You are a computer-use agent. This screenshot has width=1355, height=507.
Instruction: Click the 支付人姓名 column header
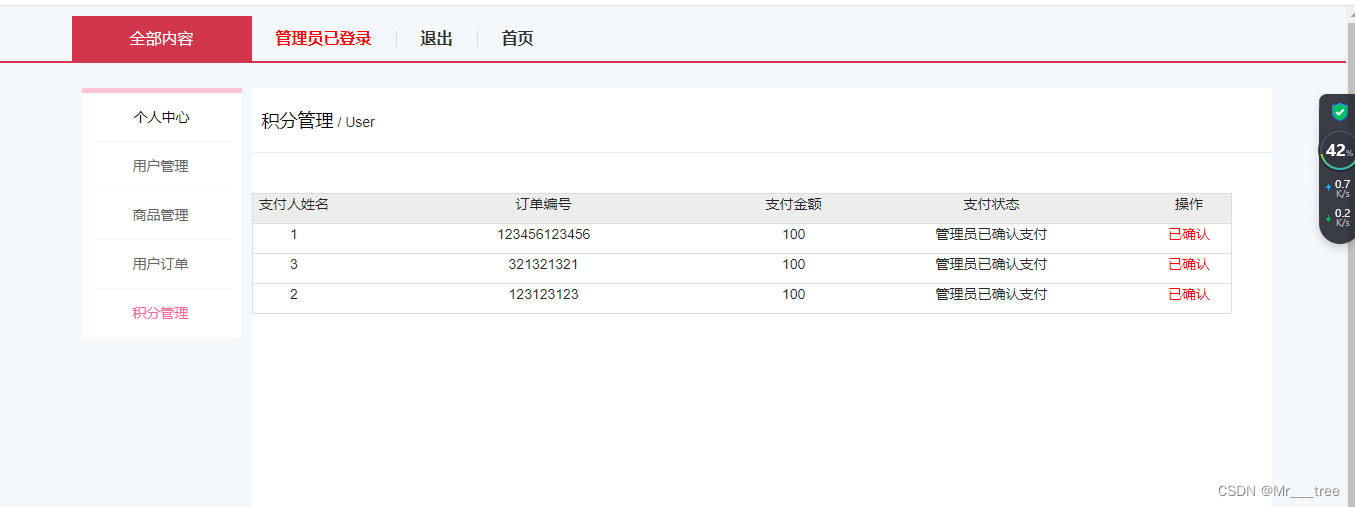point(294,204)
